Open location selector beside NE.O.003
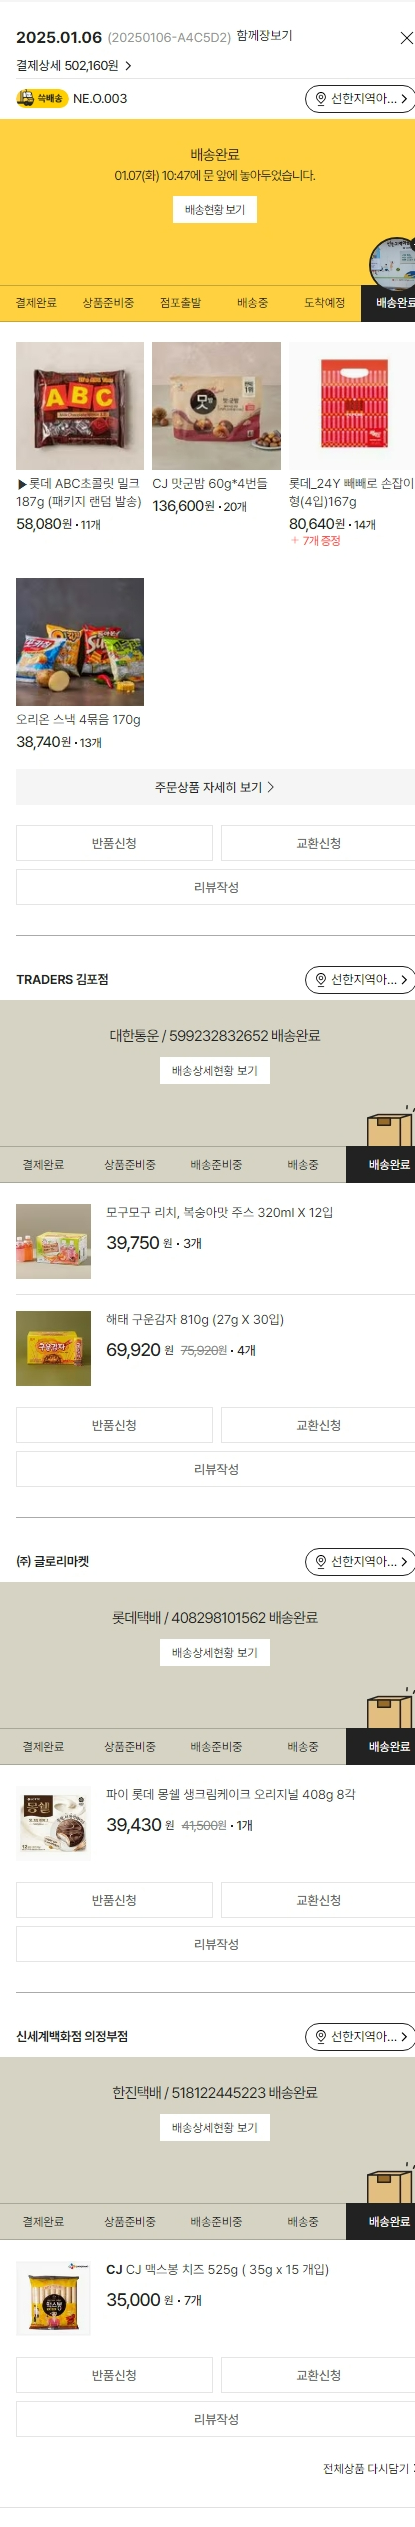This screenshot has width=415, height=2527. tap(360, 99)
